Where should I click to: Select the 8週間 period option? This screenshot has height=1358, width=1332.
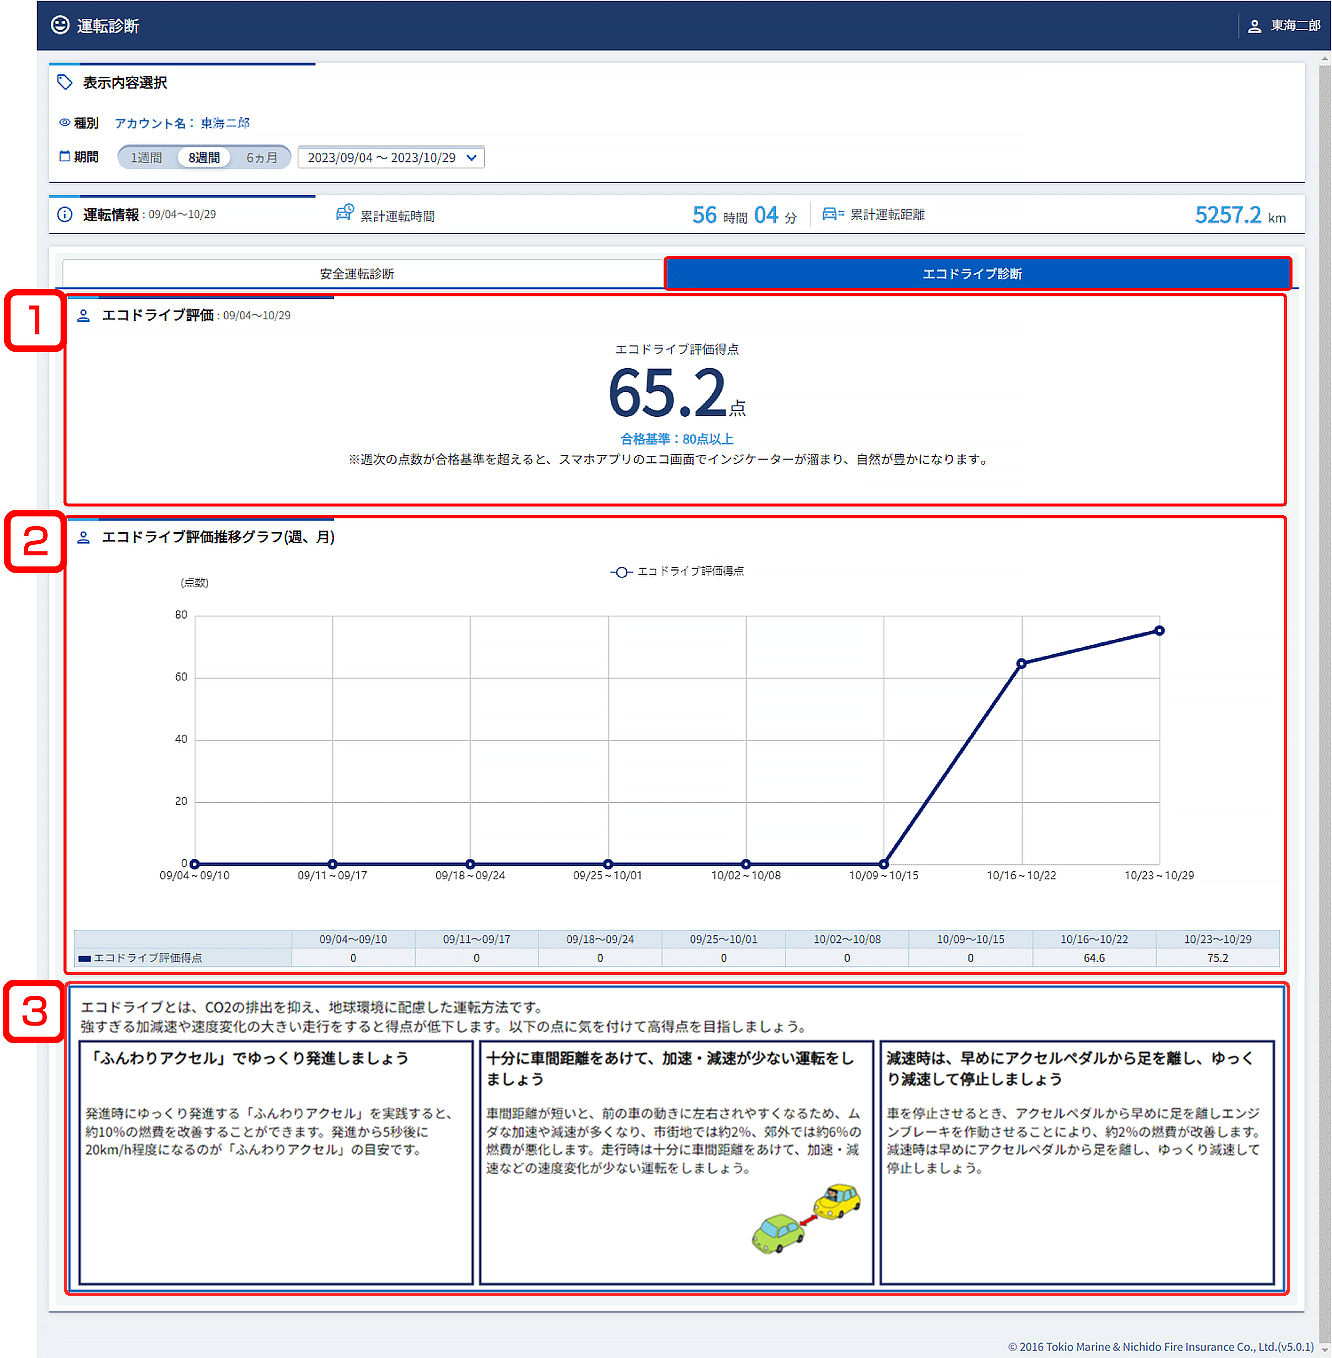(204, 158)
